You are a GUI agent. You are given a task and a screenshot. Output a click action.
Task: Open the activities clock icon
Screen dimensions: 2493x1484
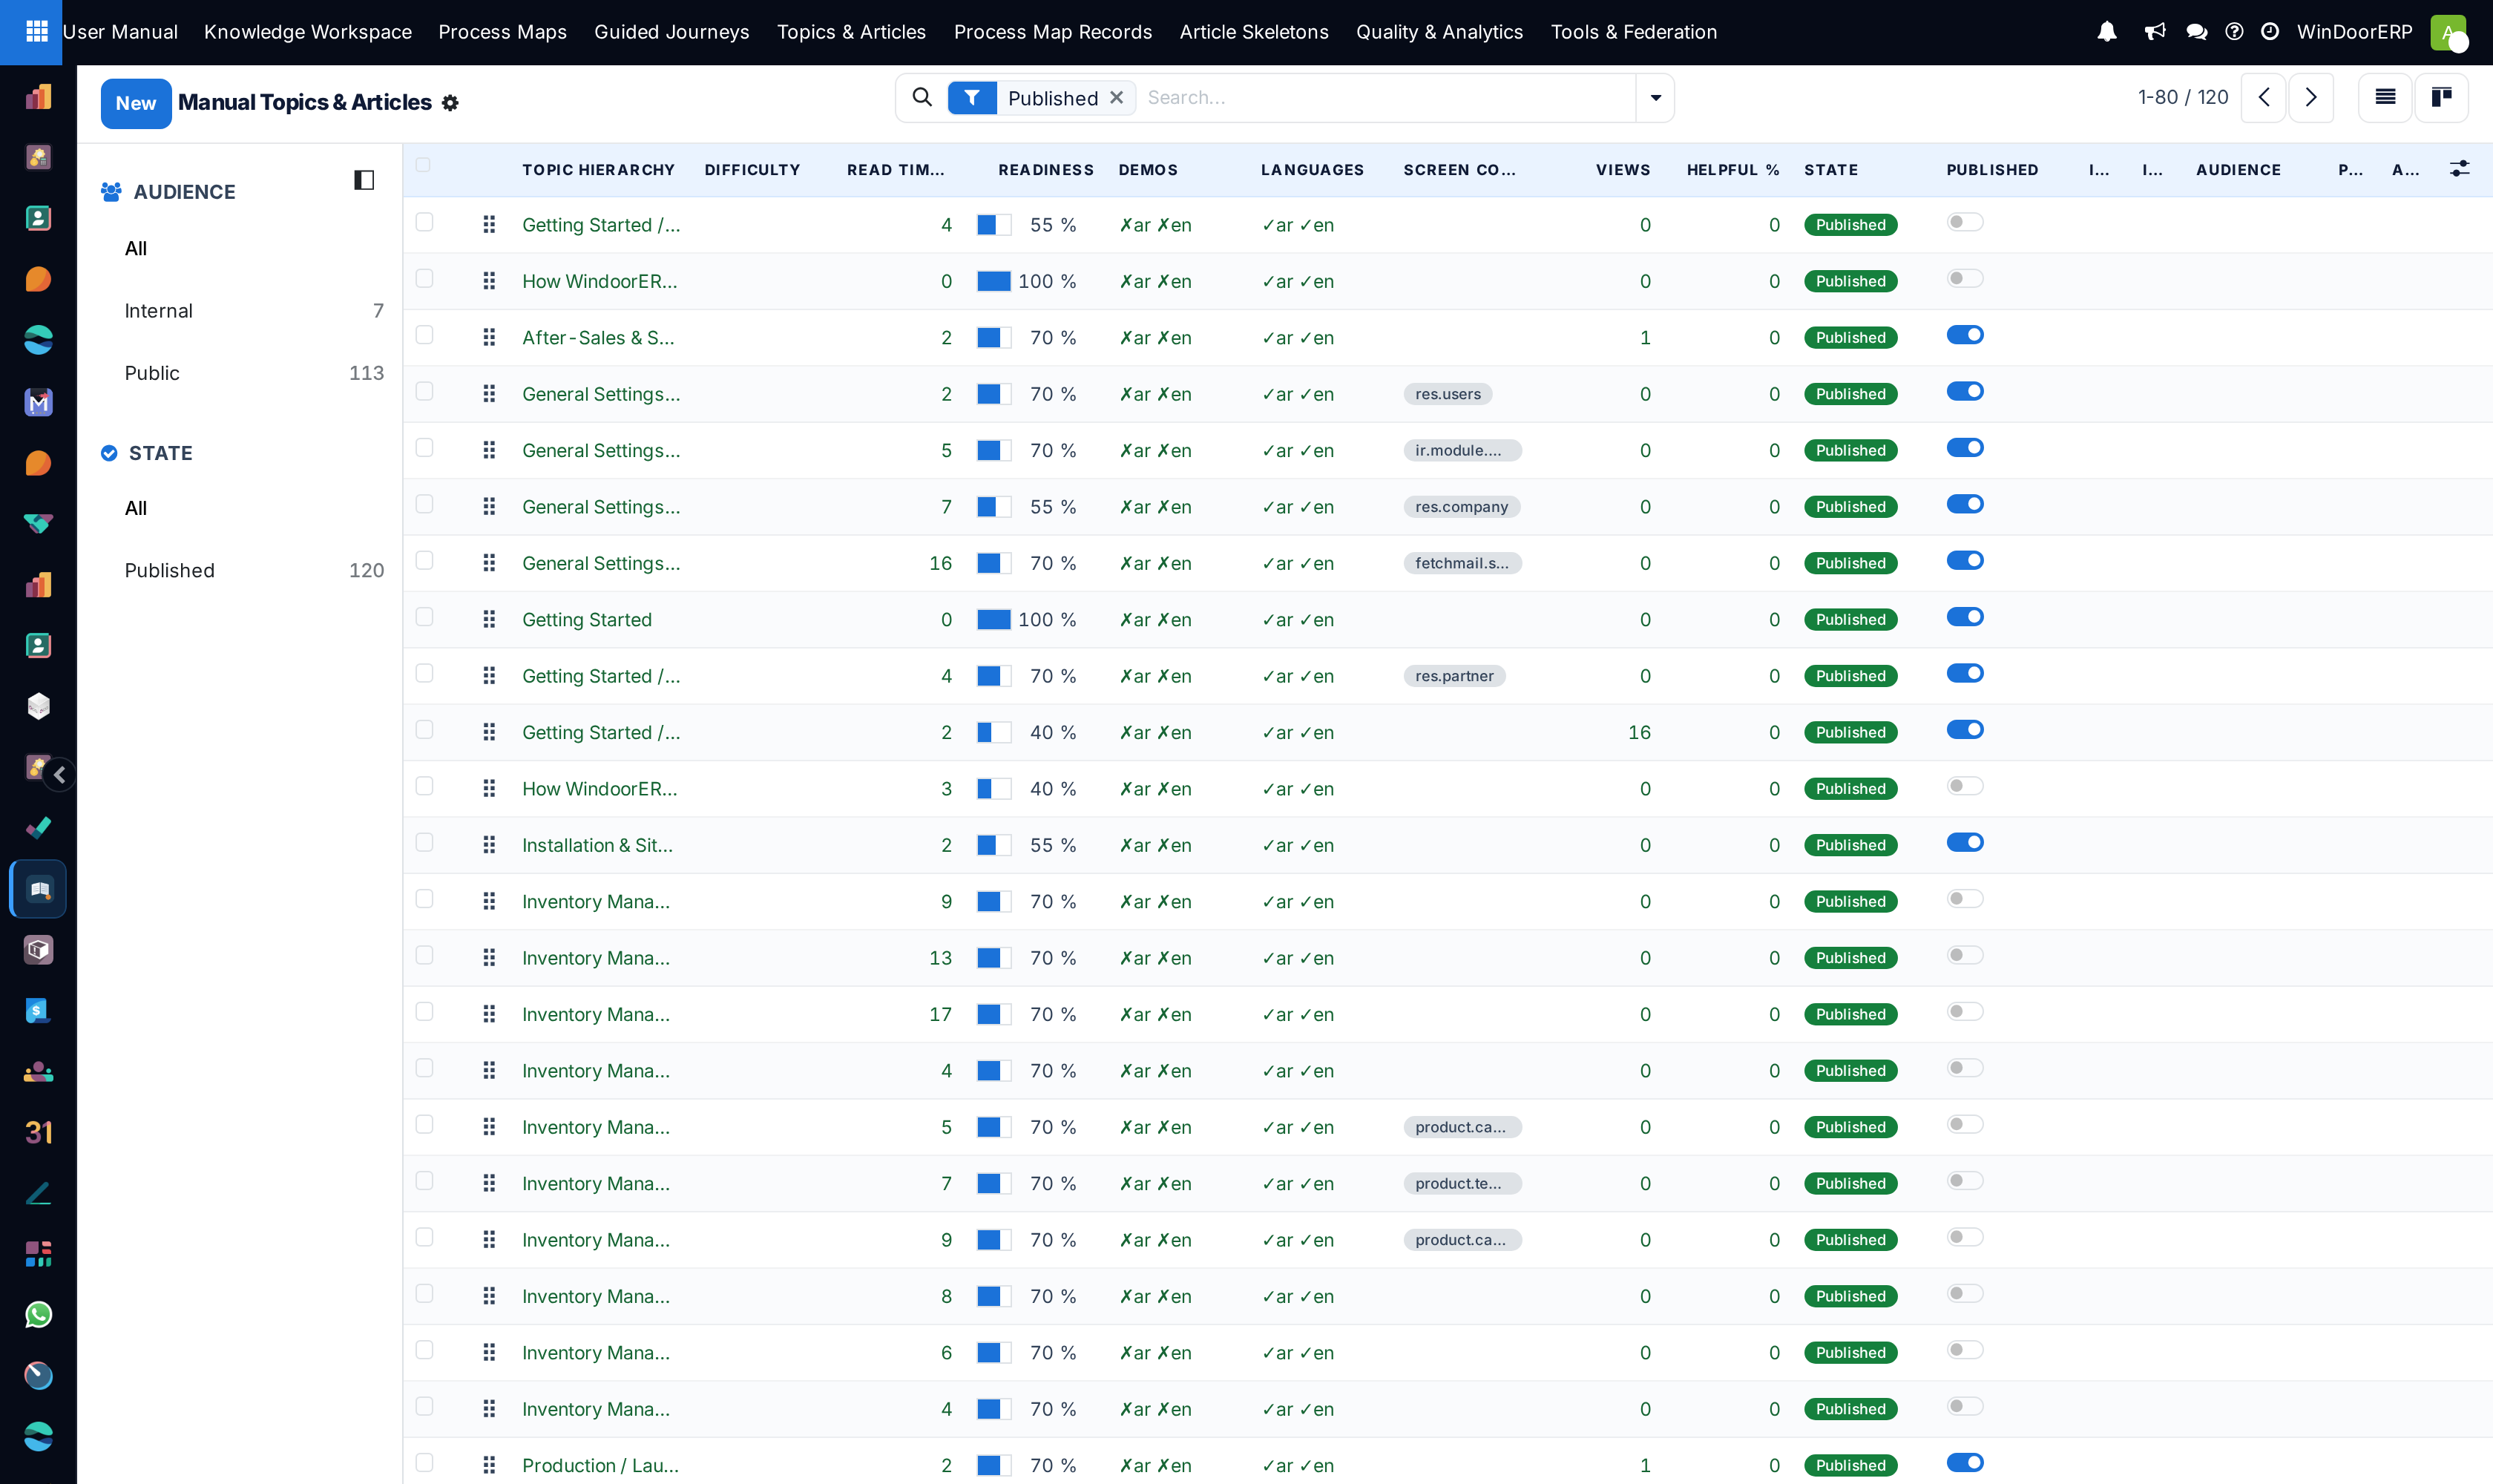point(2270,32)
